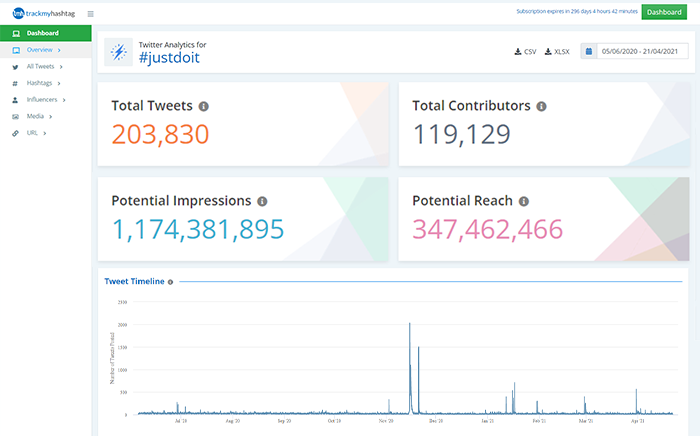This screenshot has width=700, height=436.
Task: Click the person icon beside Influencers
Action: coord(15,100)
